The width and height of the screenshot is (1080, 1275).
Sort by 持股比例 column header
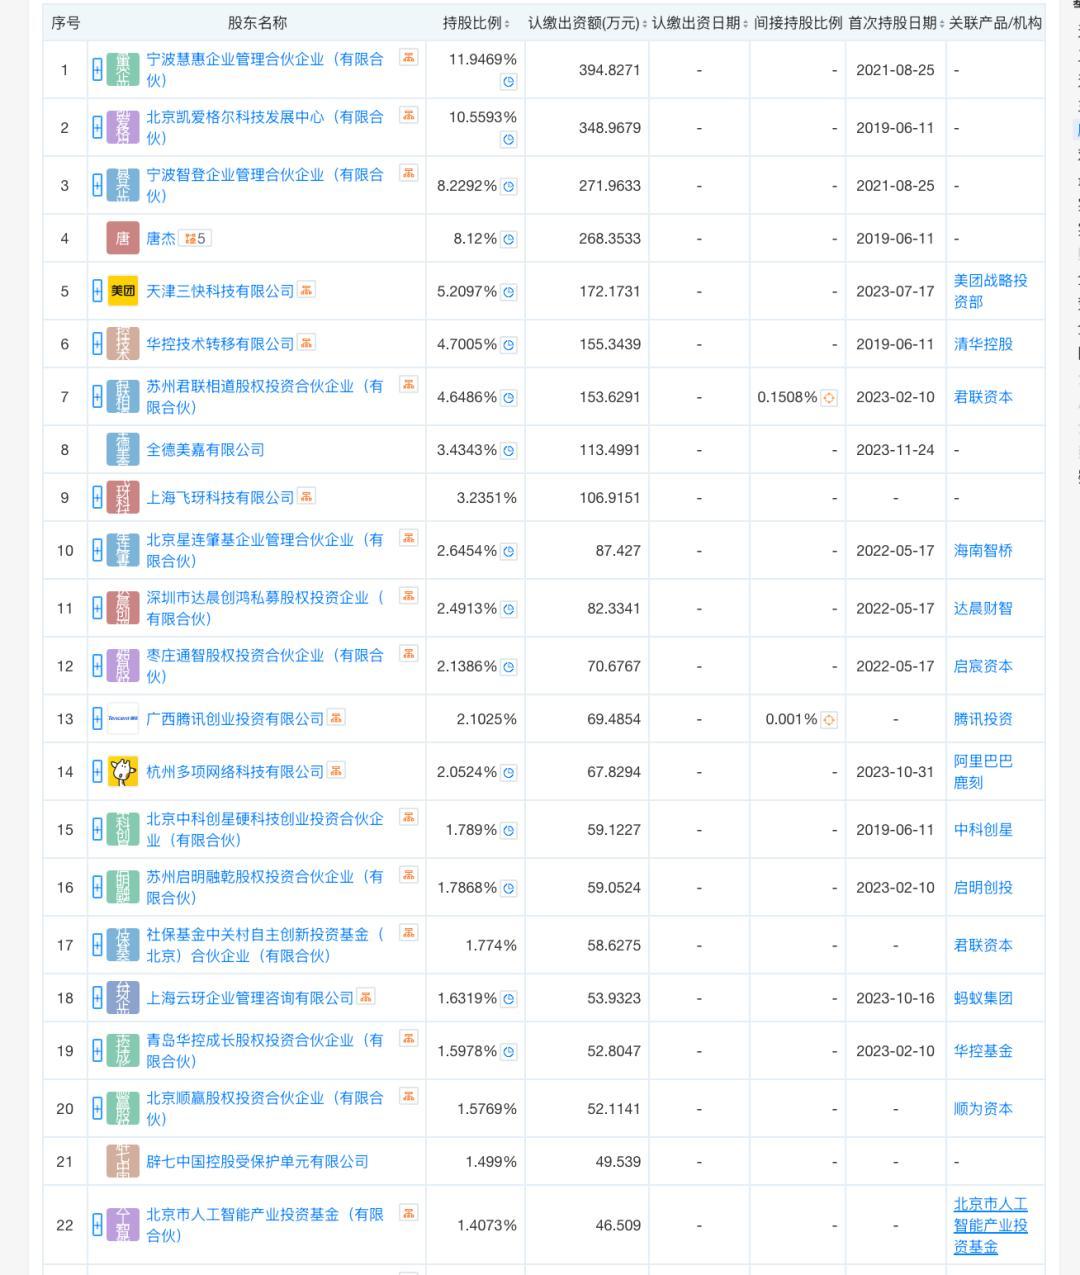[x=476, y=22]
